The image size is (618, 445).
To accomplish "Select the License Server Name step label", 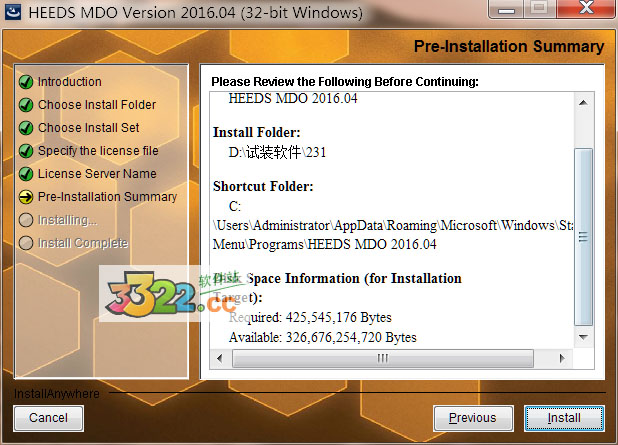I will (97, 173).
